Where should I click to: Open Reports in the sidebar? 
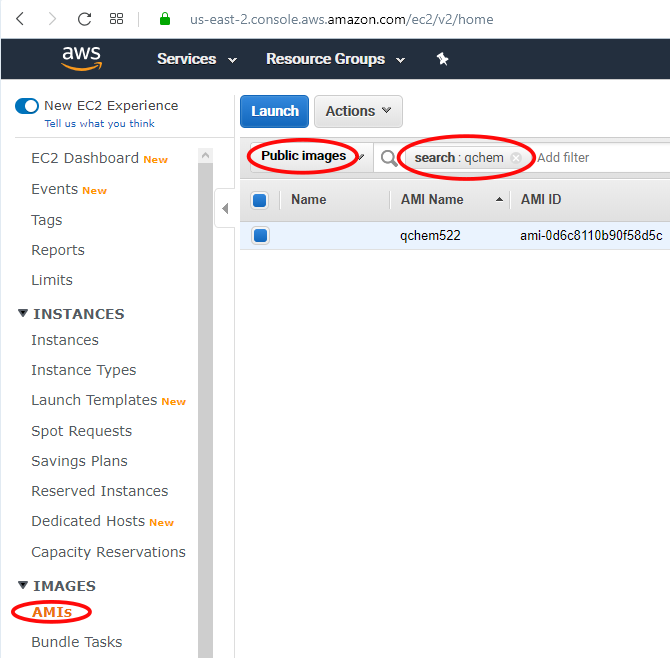58,250
